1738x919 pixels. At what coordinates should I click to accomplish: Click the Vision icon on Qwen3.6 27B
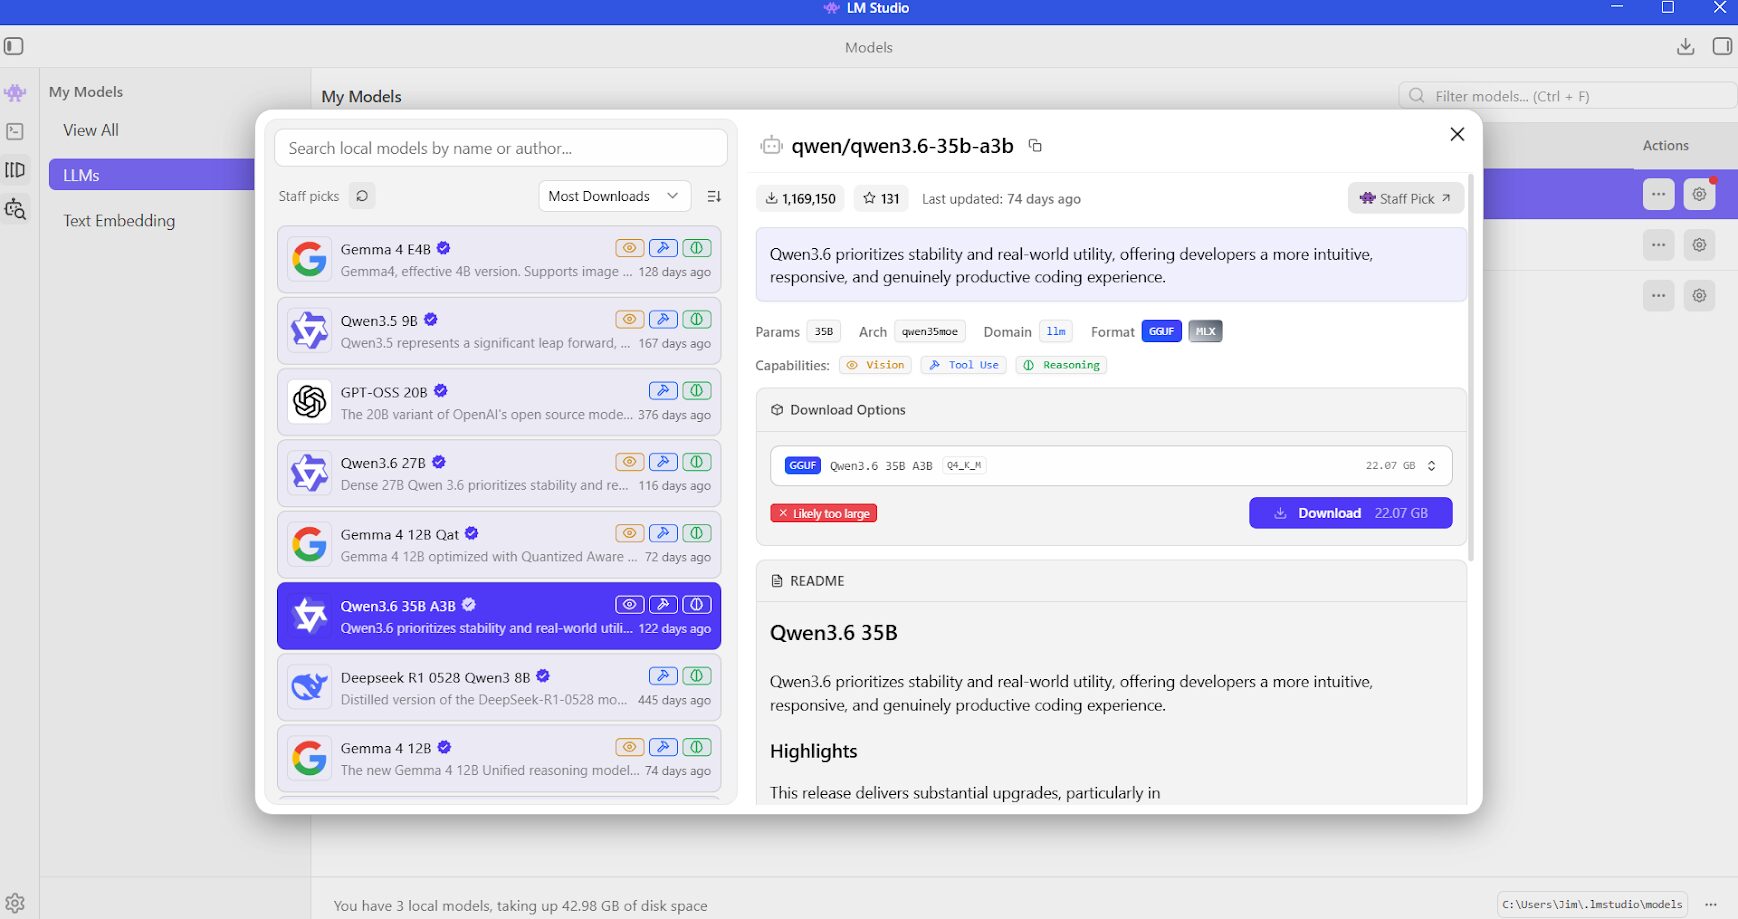click(629, 462)
